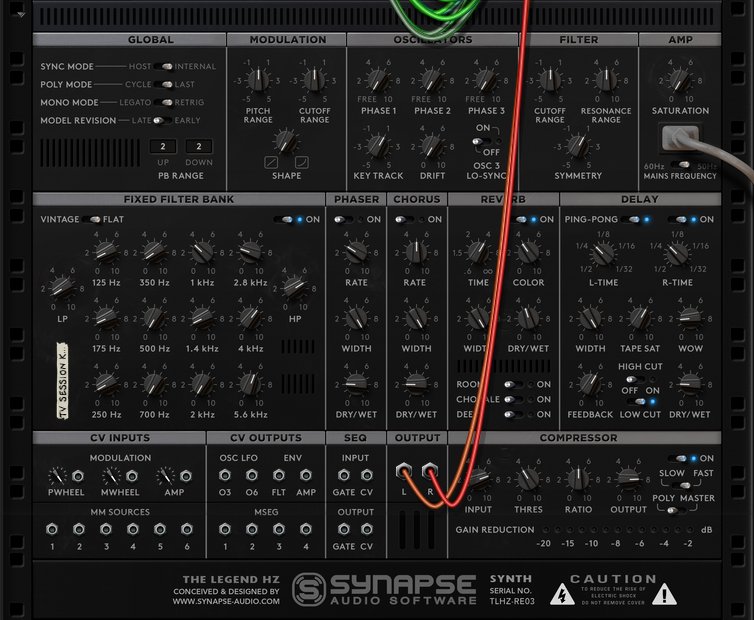The image size is (754, 620).
Task: Click the PB Range Up value field
Action: (x=163, y=147)
